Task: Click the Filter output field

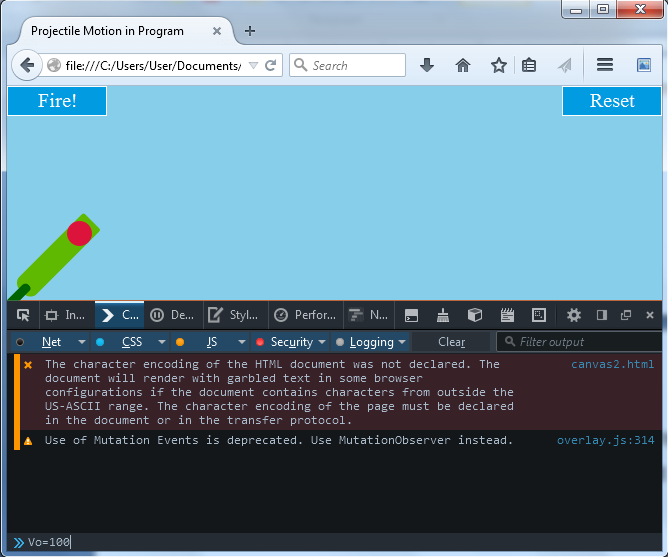Action: pyautogui.click(x=579, y=342)
